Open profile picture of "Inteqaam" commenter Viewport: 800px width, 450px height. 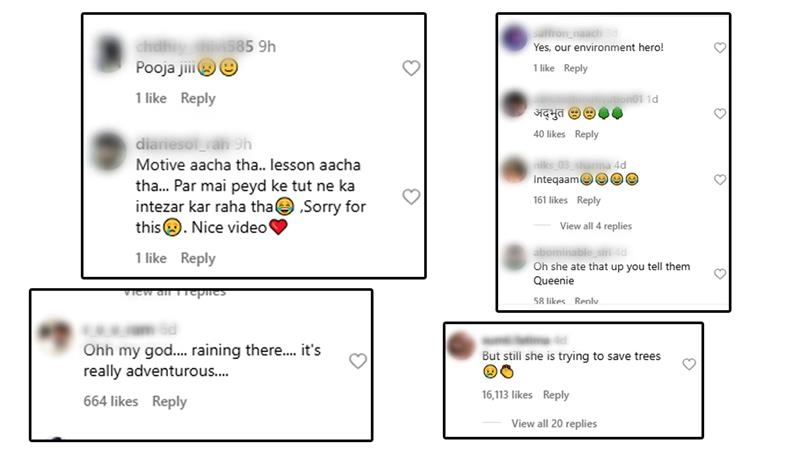pos(514,169)
